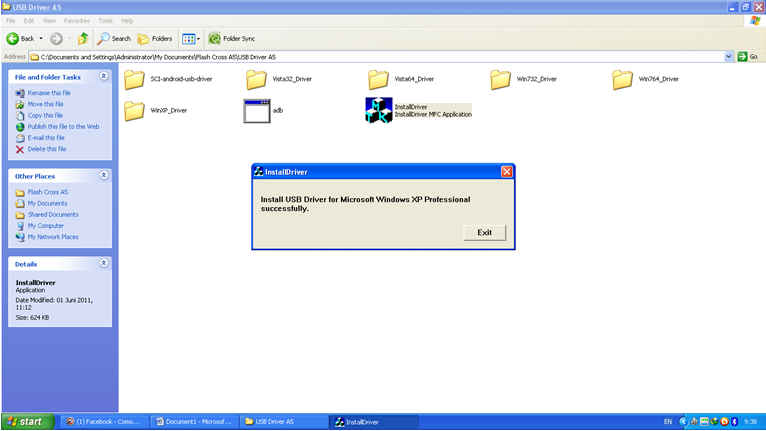Open the Views dropdown in toolbar
Viewport: 766px width, 431px height.
tap(191, 39)
